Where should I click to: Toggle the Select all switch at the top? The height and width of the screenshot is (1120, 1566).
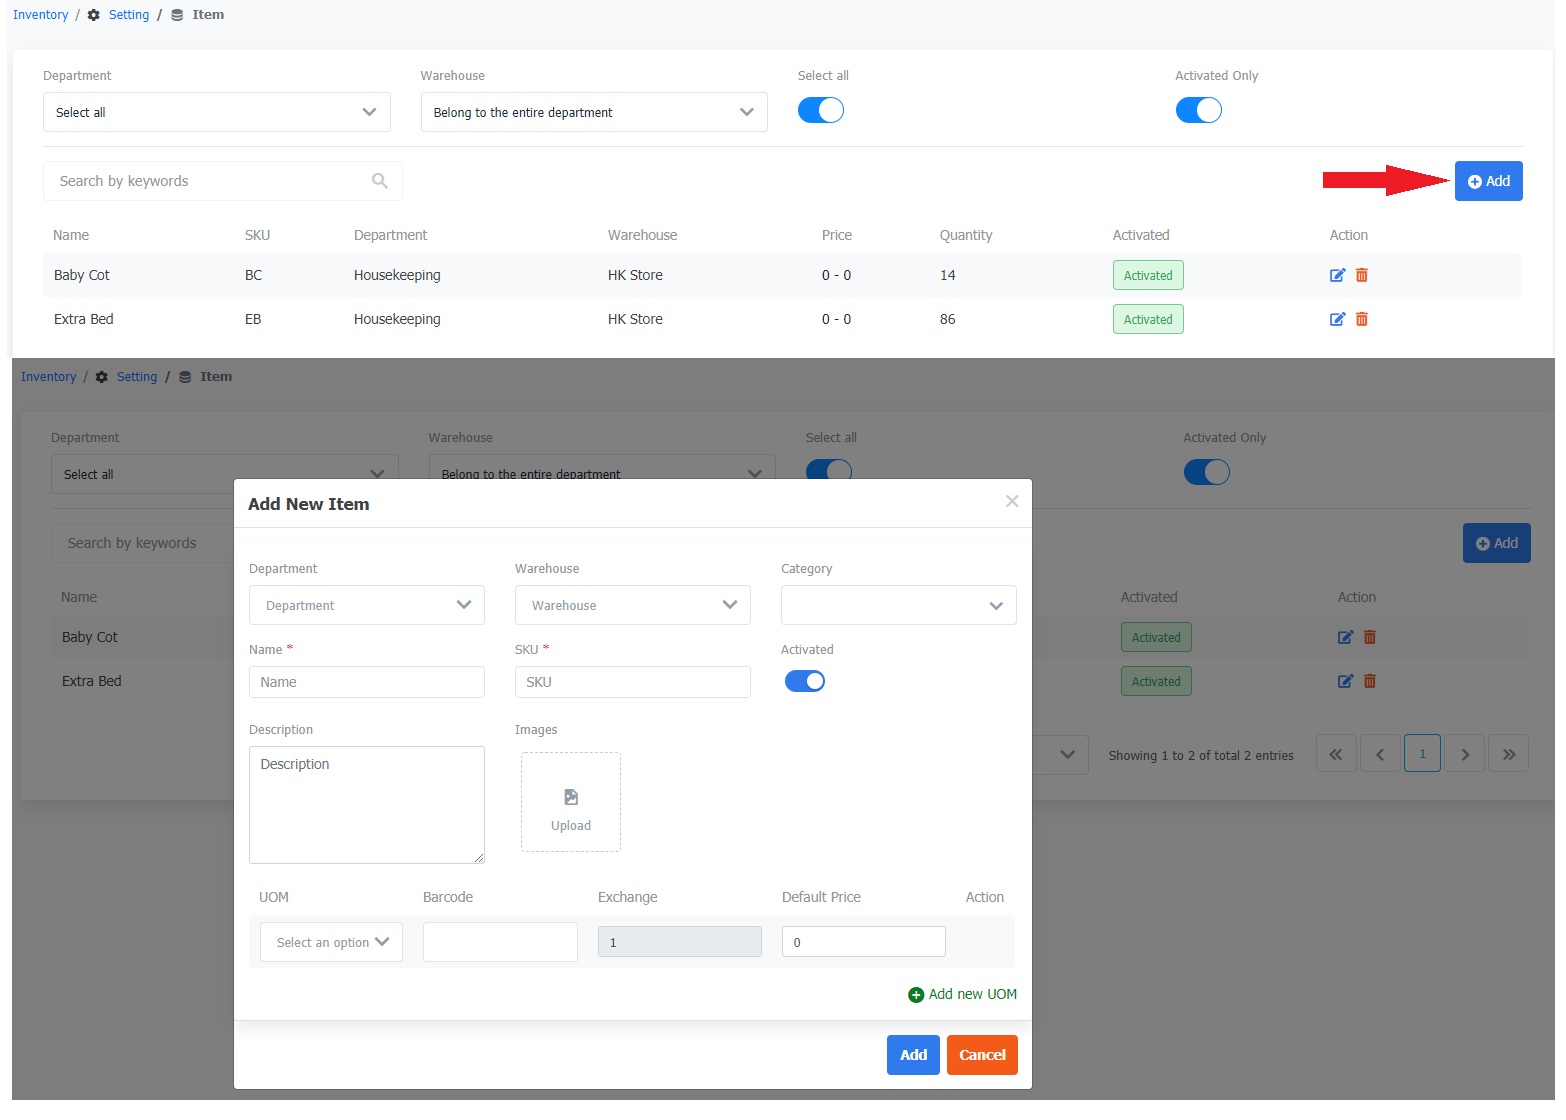(x=821, y=110)
